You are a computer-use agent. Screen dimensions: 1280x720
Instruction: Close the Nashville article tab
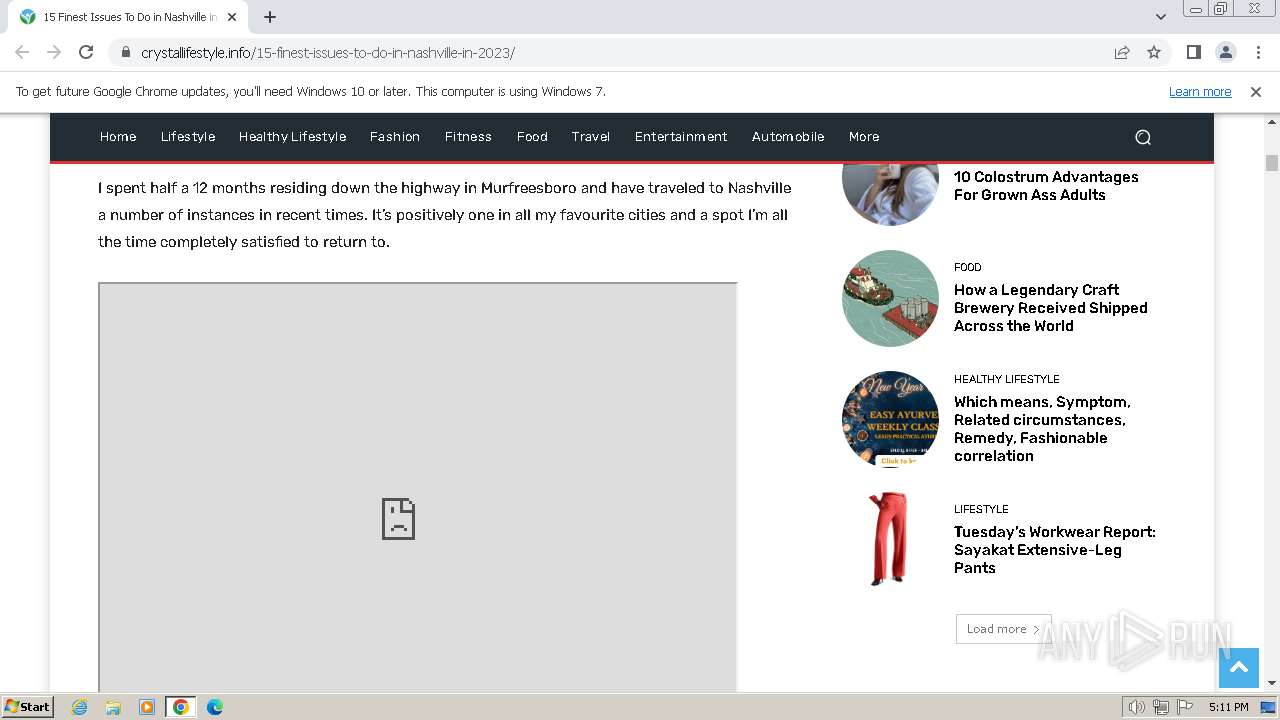click(232, 17)
